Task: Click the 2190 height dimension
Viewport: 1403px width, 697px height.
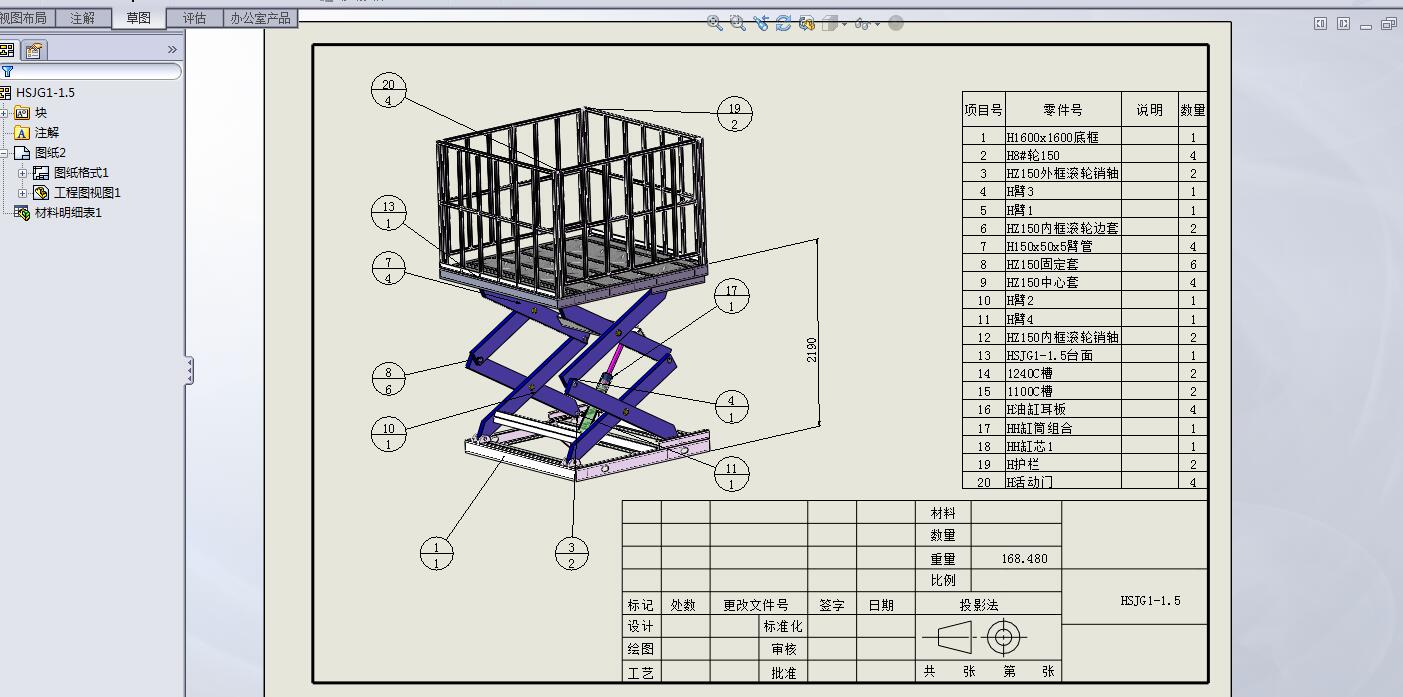Action: (x=812, y=350)
